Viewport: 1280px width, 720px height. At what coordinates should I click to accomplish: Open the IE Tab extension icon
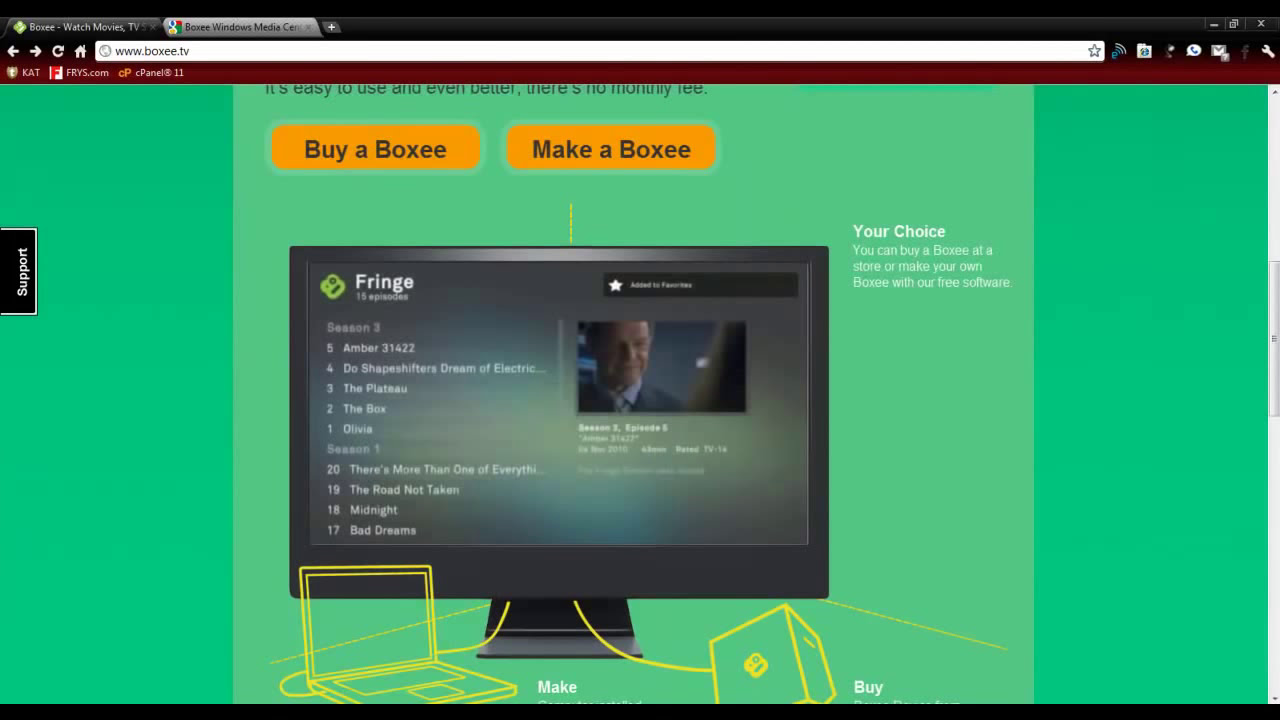(1144, 51)
